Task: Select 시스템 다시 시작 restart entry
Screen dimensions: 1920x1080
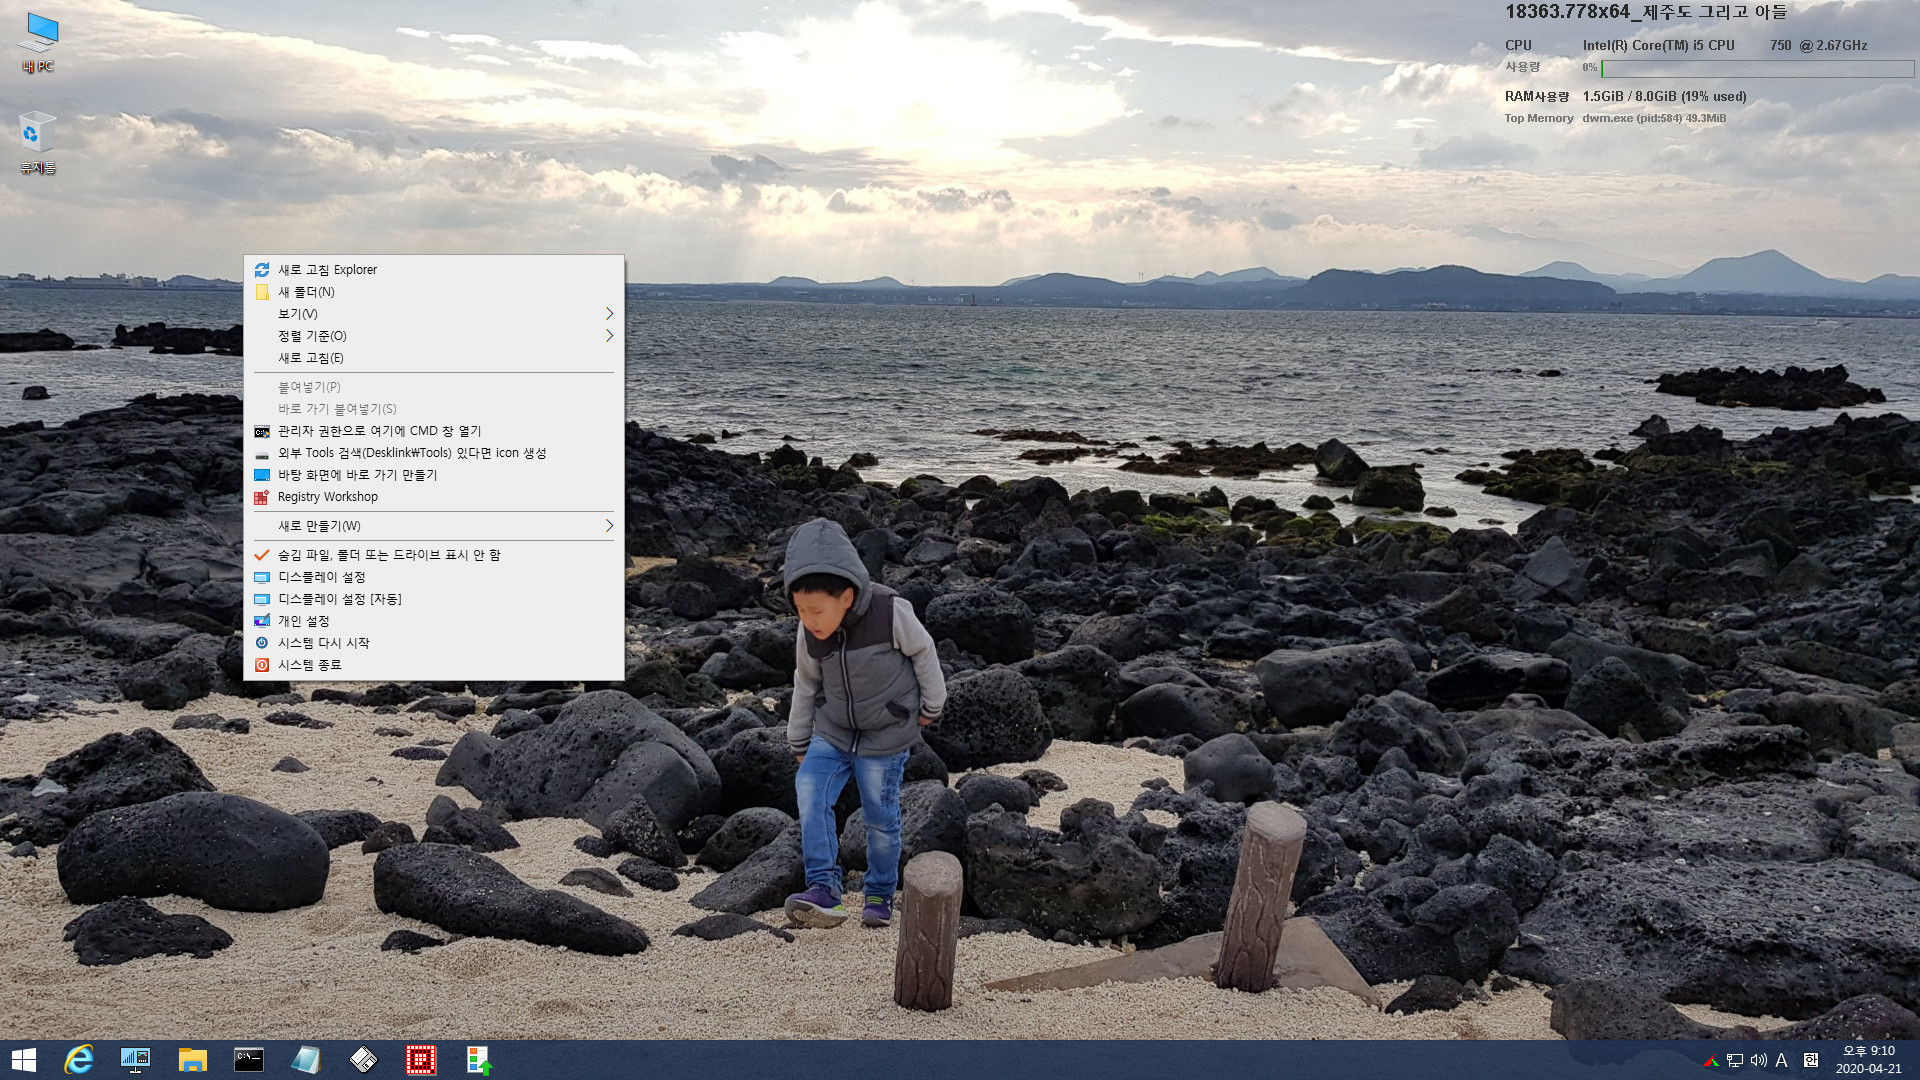Action: point(434,643)
